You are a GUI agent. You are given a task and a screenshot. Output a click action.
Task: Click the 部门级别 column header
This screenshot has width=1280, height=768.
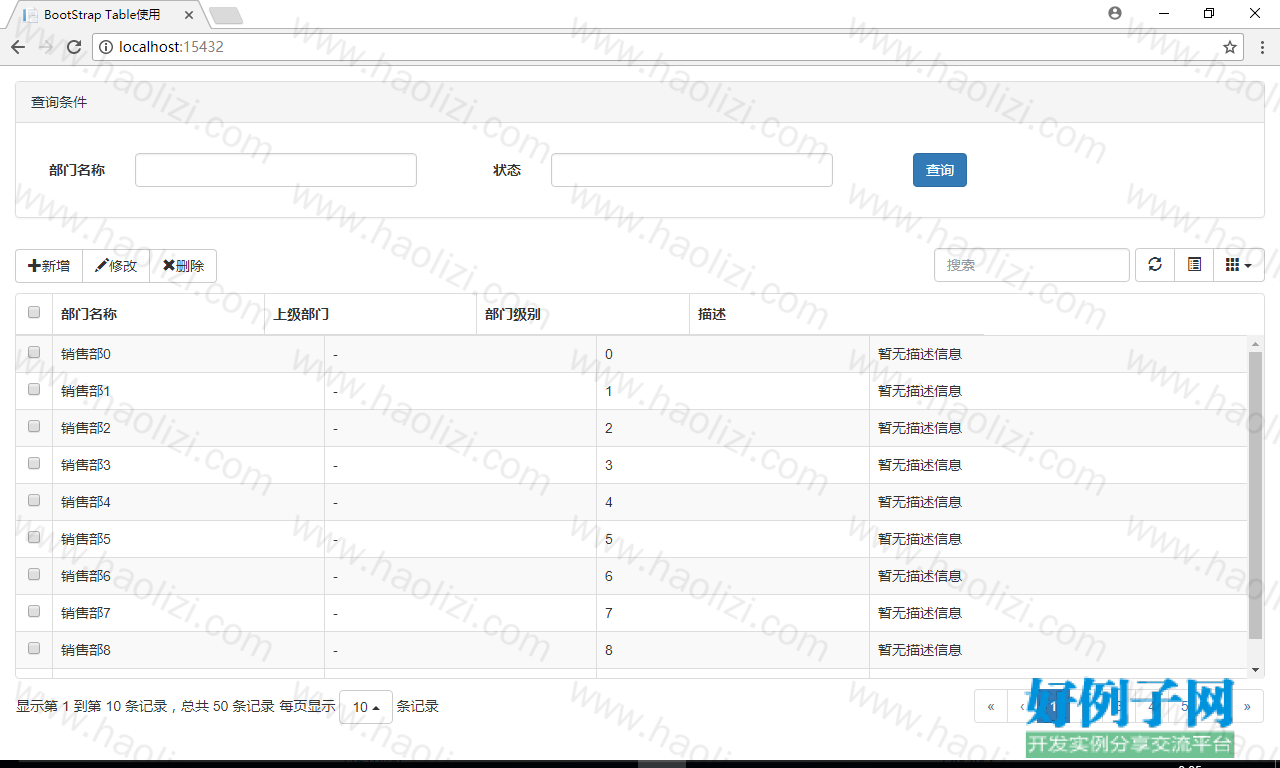point(583,314)
